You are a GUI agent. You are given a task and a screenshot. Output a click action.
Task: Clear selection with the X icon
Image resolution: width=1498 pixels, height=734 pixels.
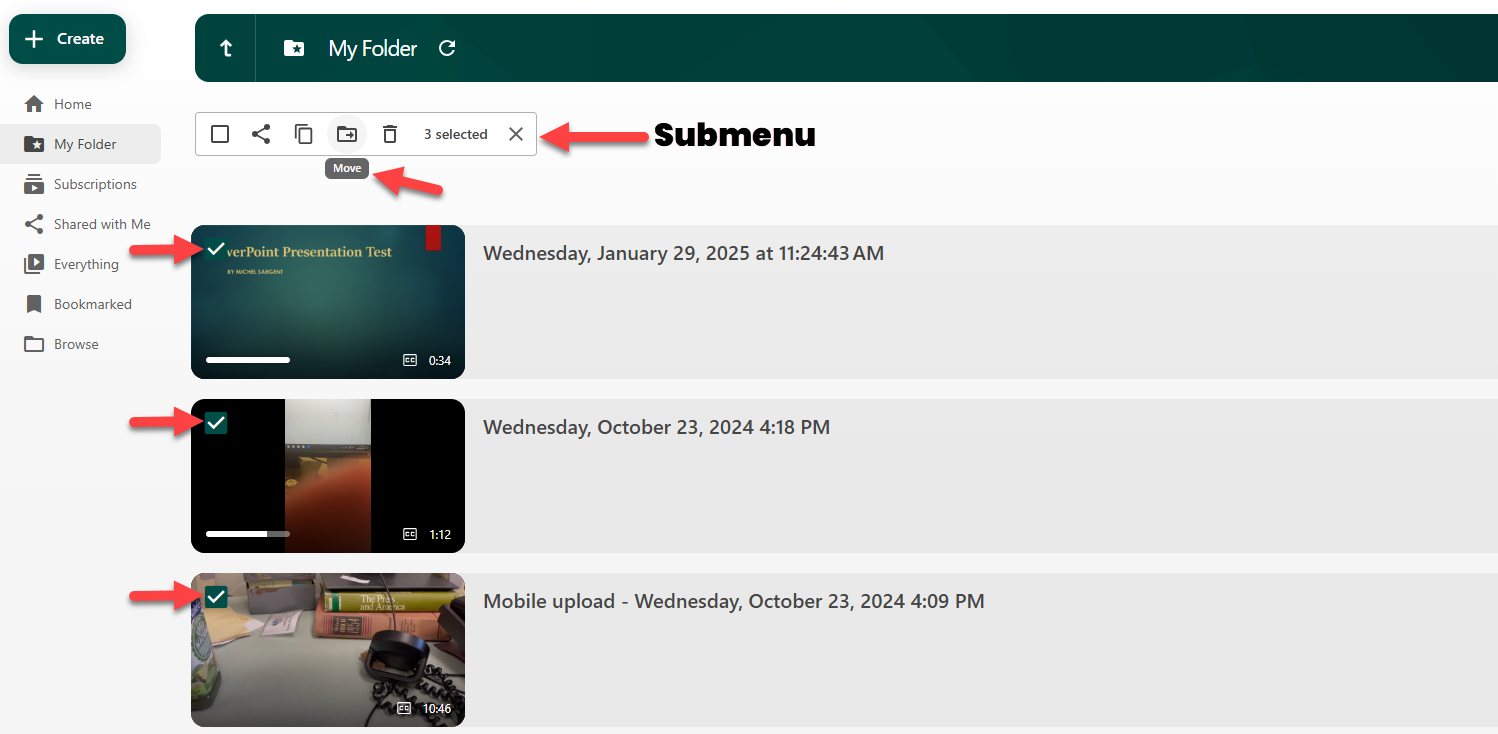(x=516, y=134)
